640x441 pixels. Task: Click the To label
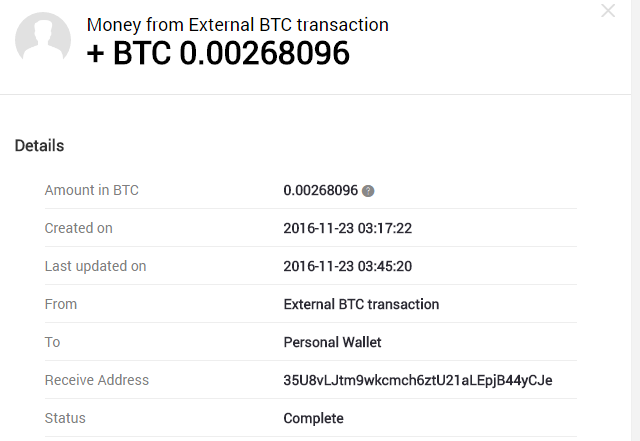(52, 342)
